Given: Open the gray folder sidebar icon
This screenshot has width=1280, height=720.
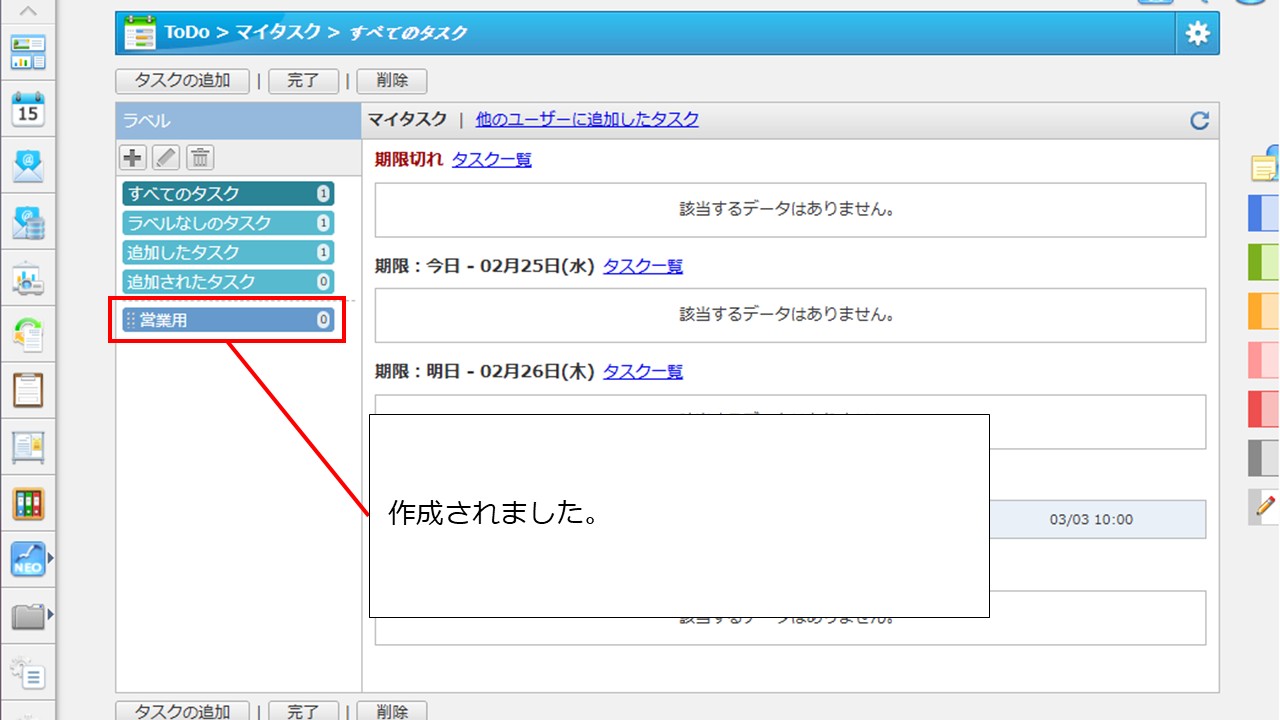Looking at the screenshot, I should (28, 616).
